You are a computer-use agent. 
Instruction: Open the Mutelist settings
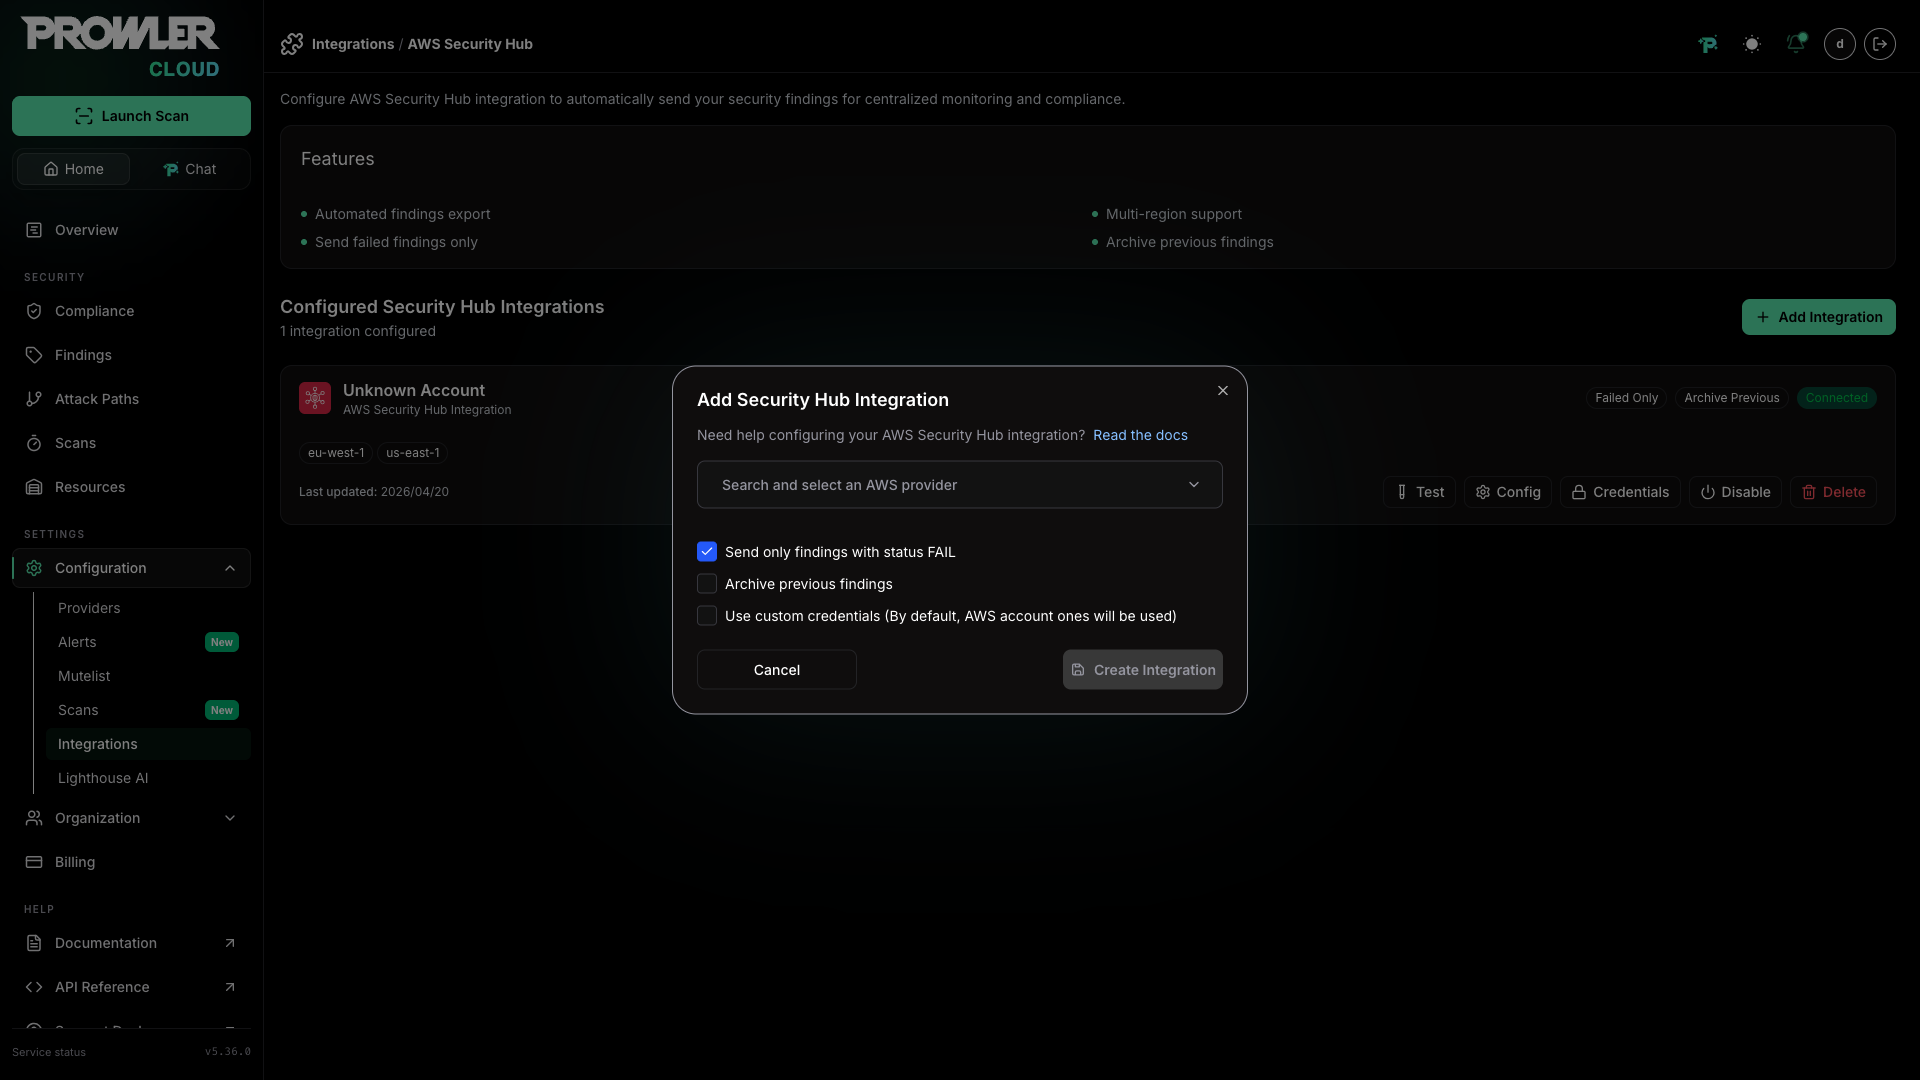pyautogui.click(x=148, y=676)
